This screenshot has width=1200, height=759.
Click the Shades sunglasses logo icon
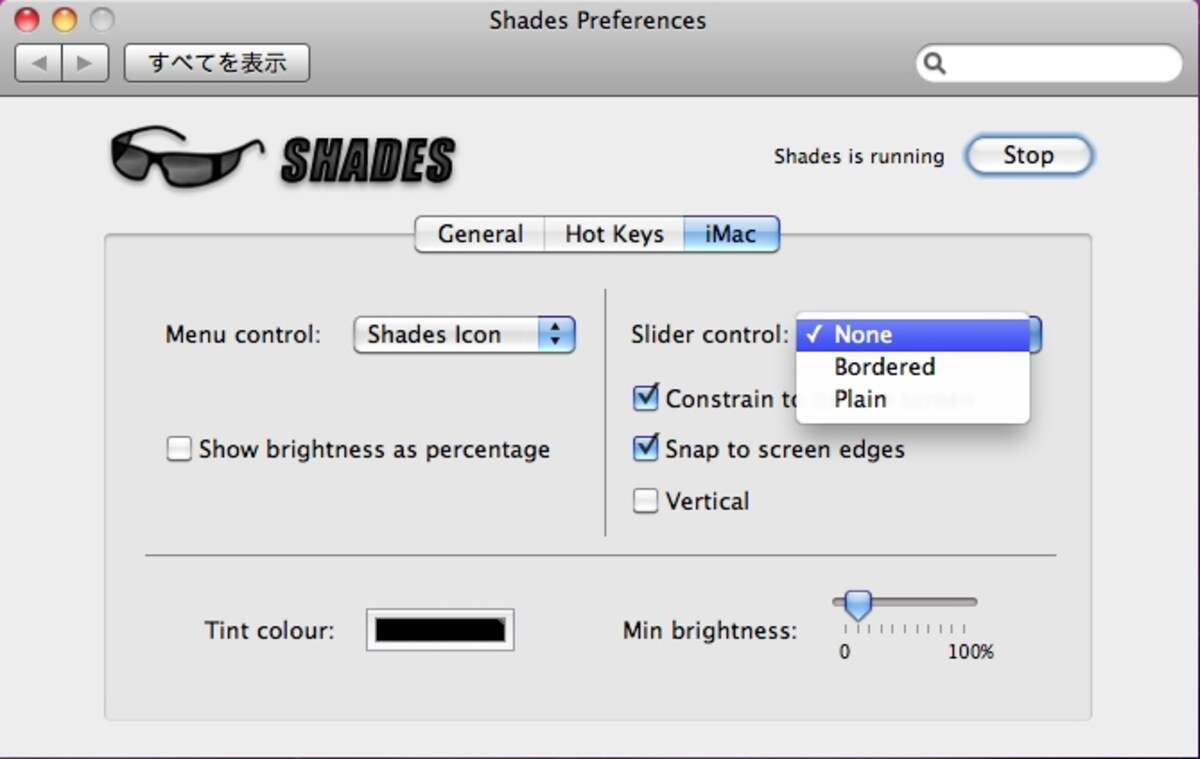pos(187,156)
